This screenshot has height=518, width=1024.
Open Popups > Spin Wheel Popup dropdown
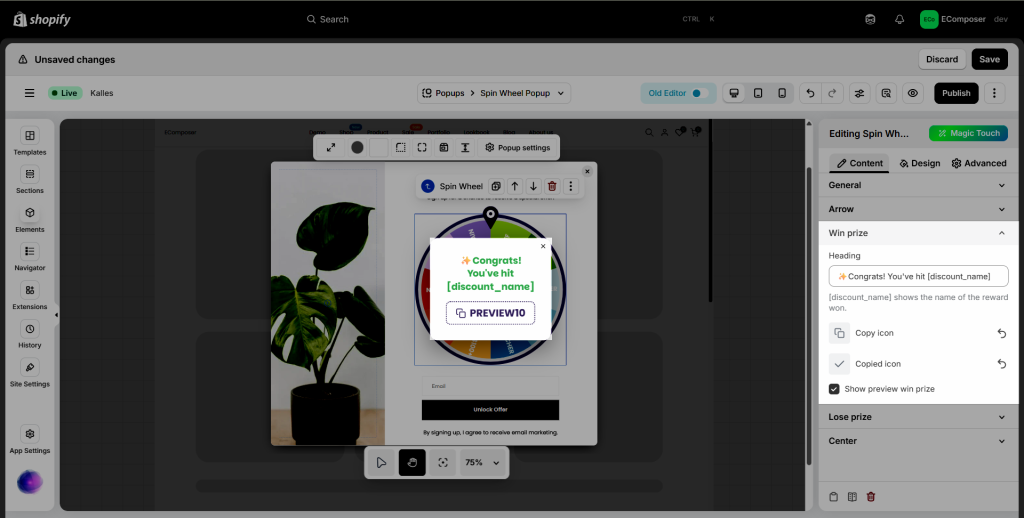493,93
